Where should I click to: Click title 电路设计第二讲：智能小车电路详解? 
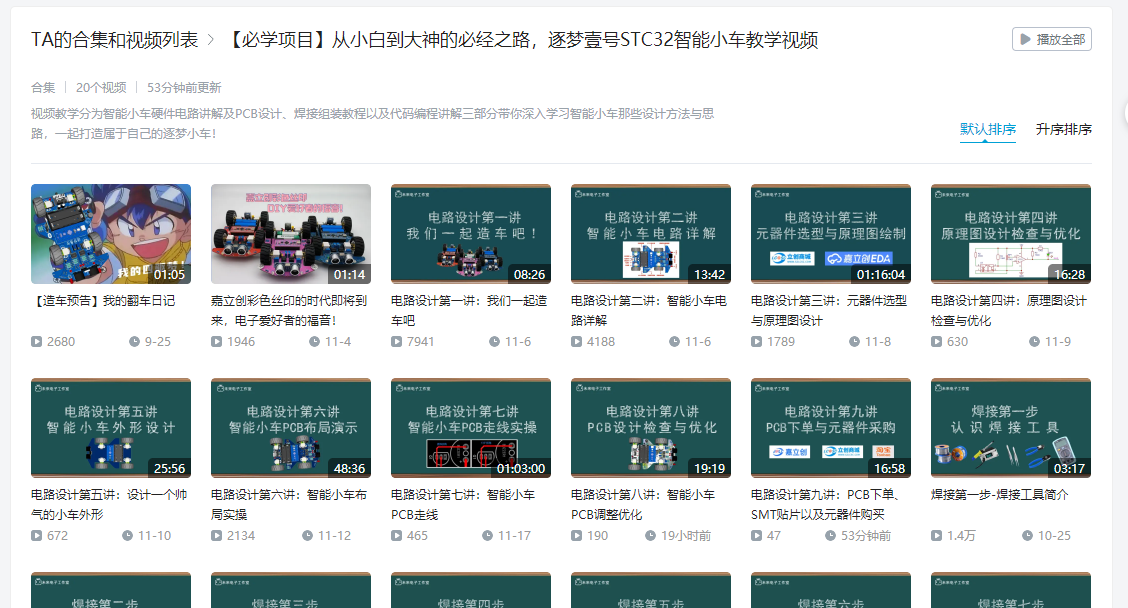(649, 310)
